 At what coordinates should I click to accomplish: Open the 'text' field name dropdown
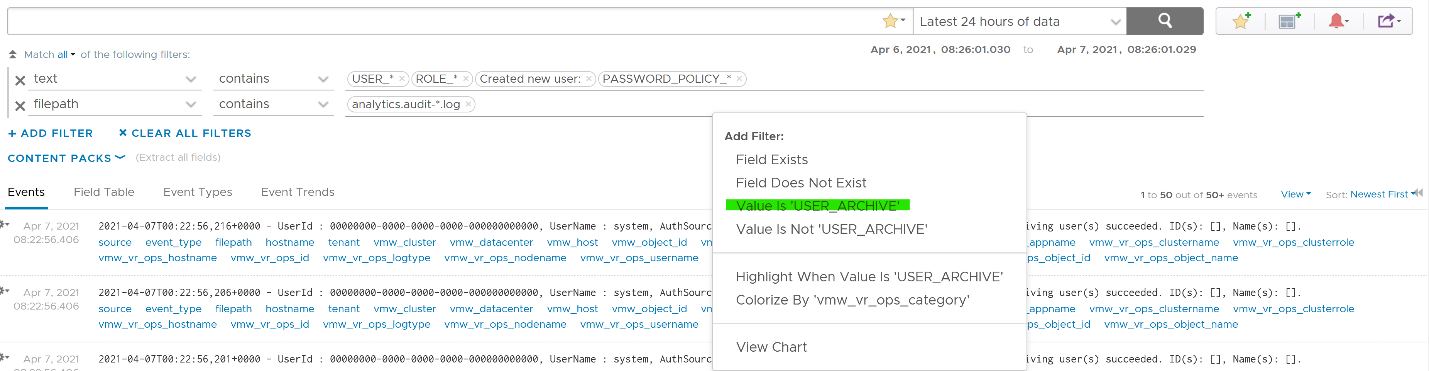coord(116,79)
